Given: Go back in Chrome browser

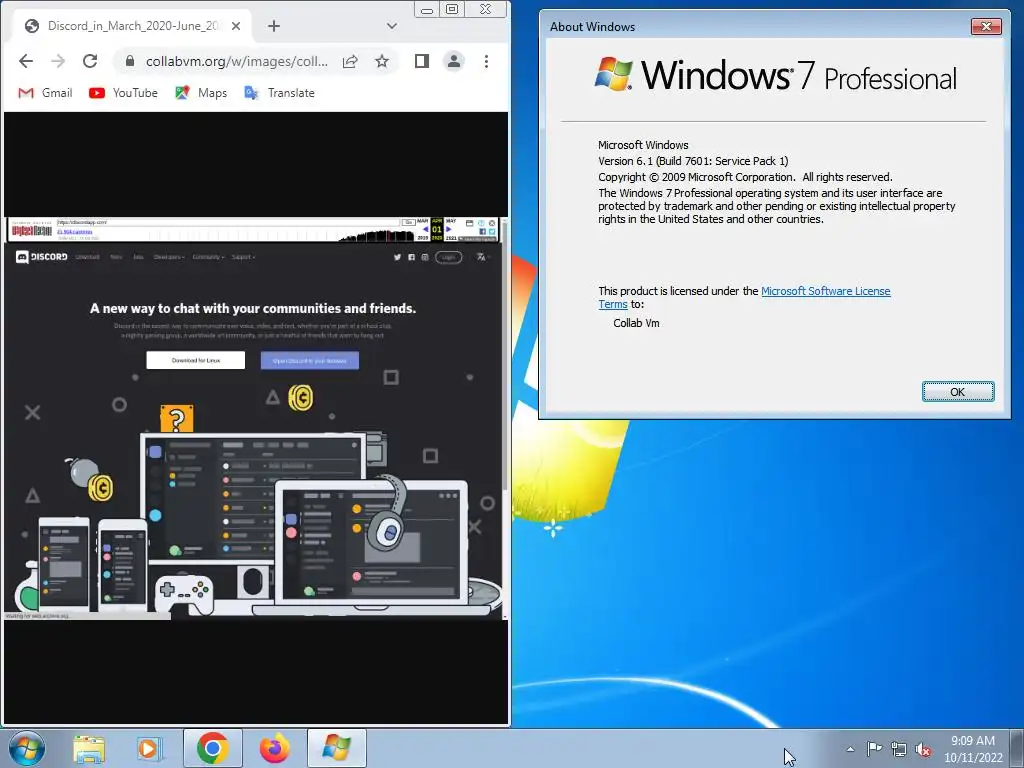Looking at the screenshot, I should pyautogui.click(x=26, y=61).
